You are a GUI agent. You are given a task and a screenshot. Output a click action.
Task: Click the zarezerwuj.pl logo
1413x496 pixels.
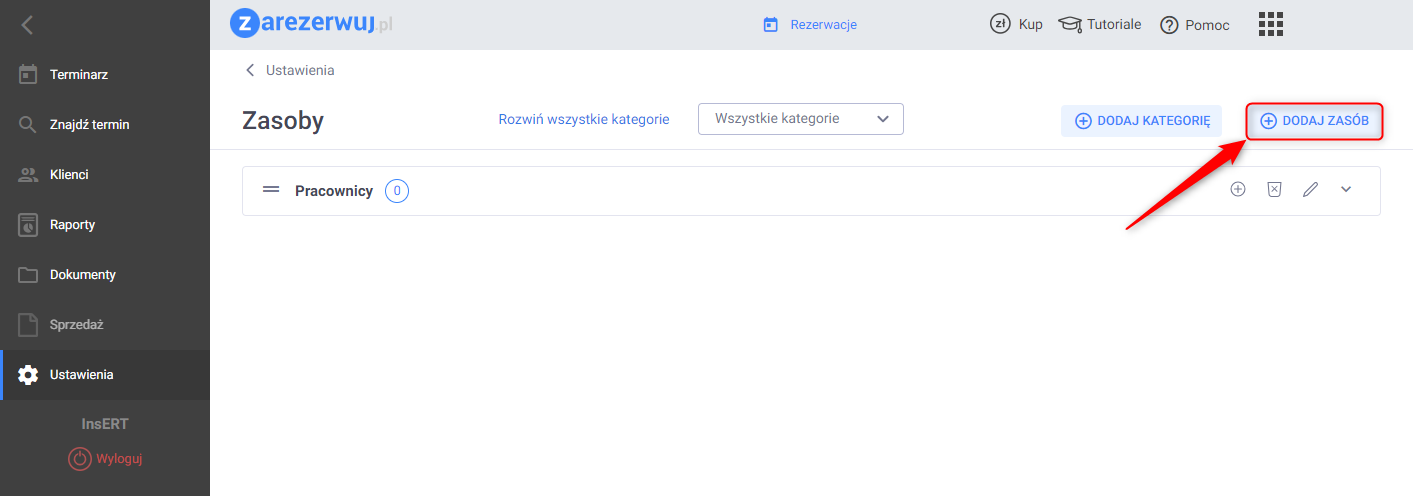311,24
